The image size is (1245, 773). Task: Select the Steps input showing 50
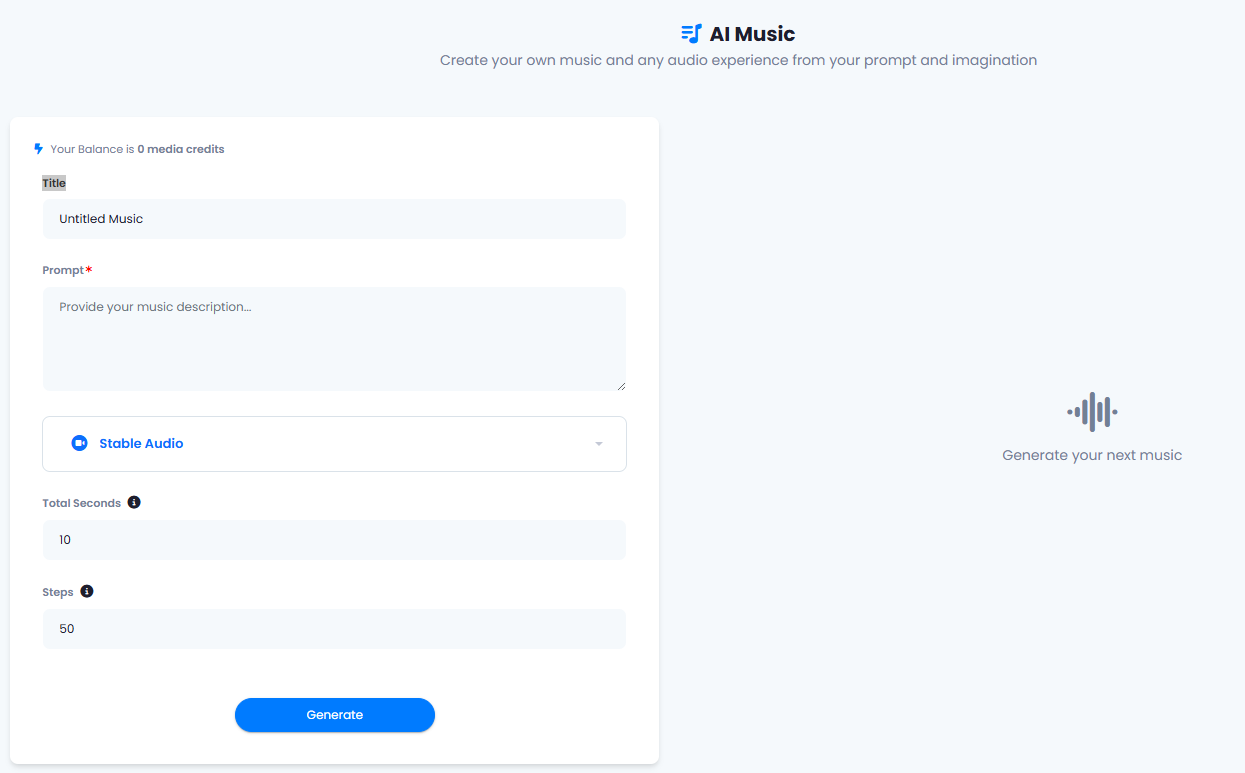tap(334, 629)
